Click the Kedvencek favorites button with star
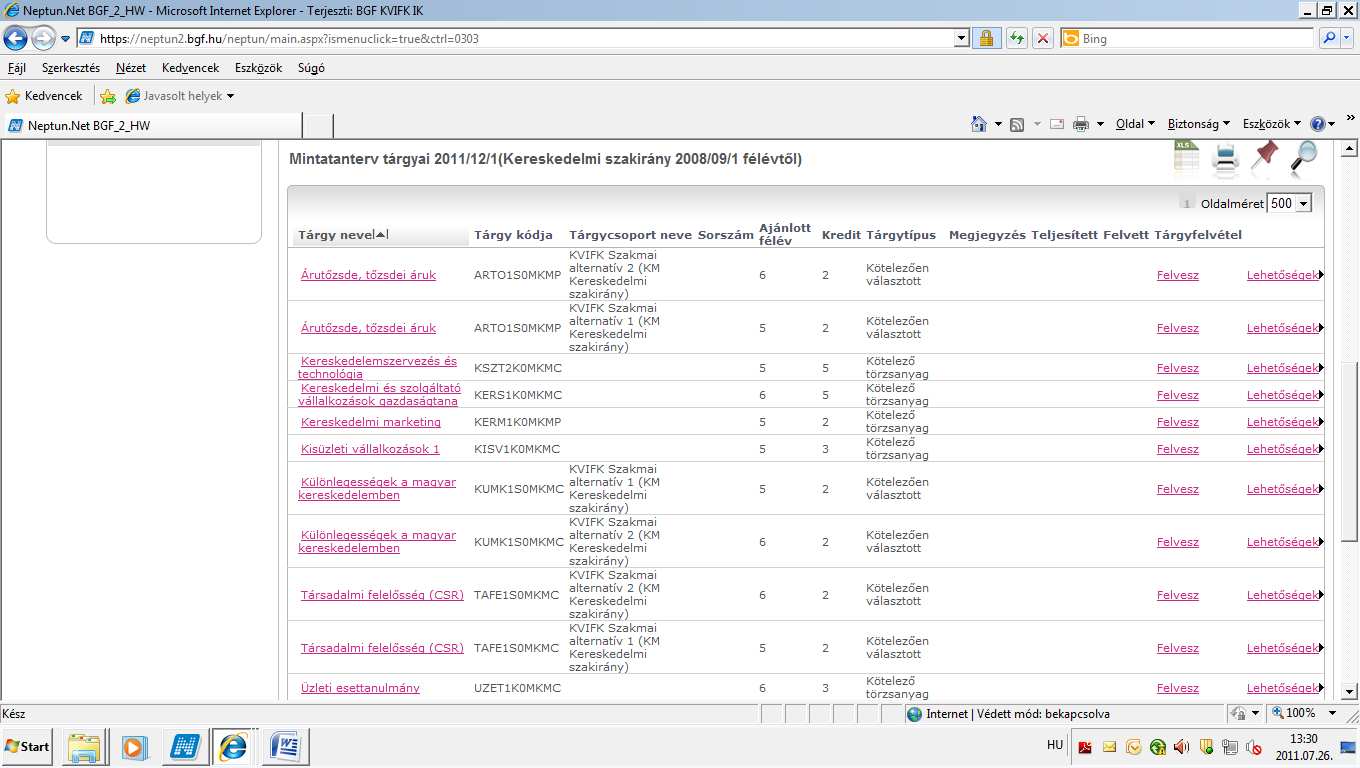 [44, 96]
